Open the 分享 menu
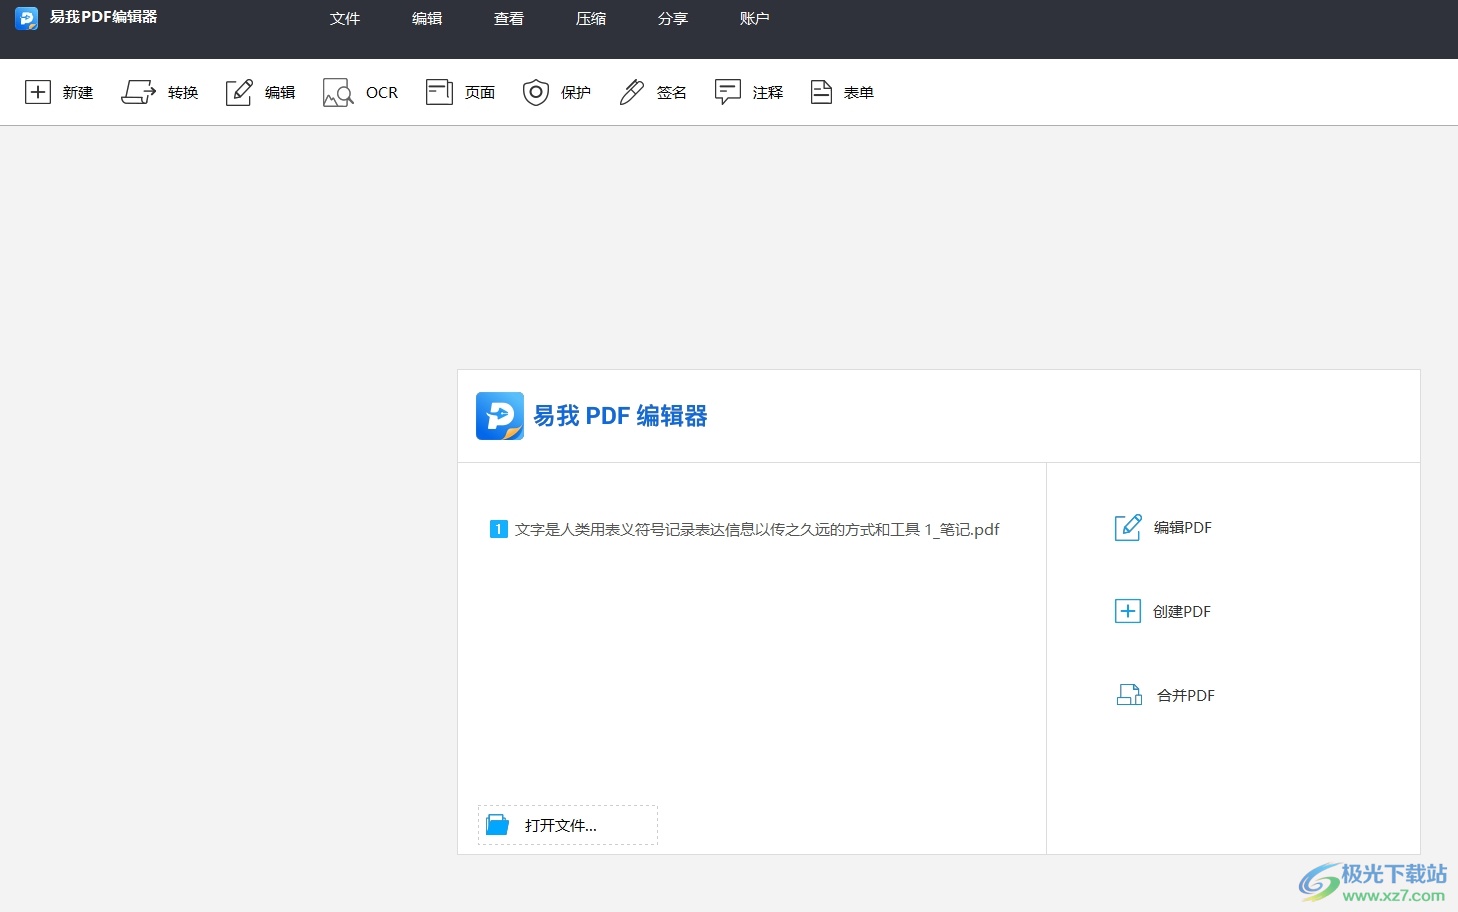 click(673, 18)
